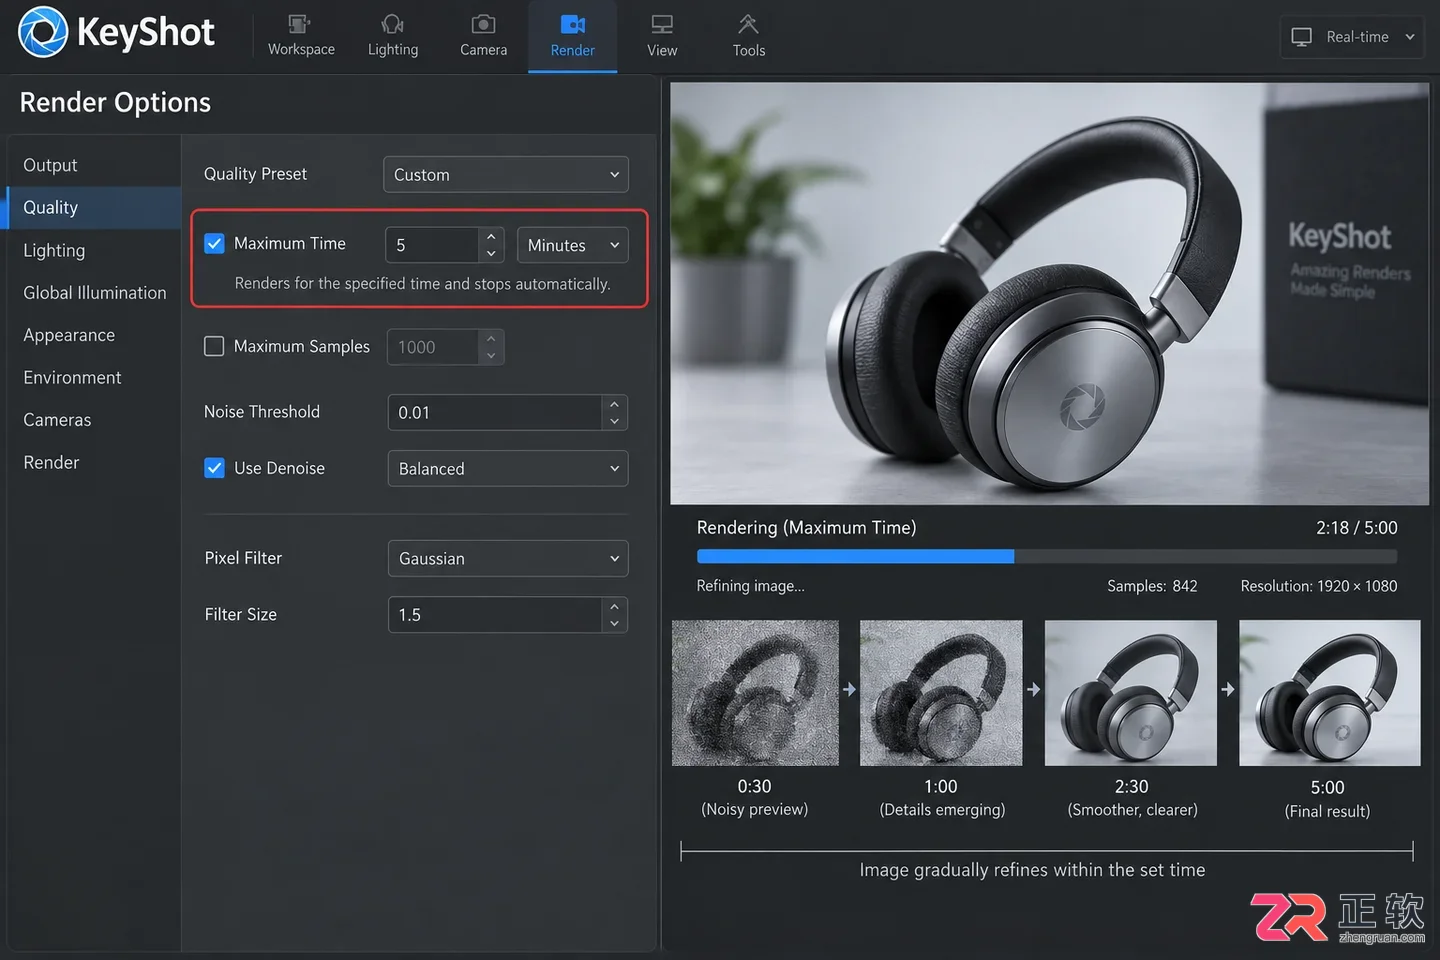Image resolution: width=1440 pixels, height=960 pixels.
Task: Increase Maximum Time with up arrow
Action: (x=491, y=237)
